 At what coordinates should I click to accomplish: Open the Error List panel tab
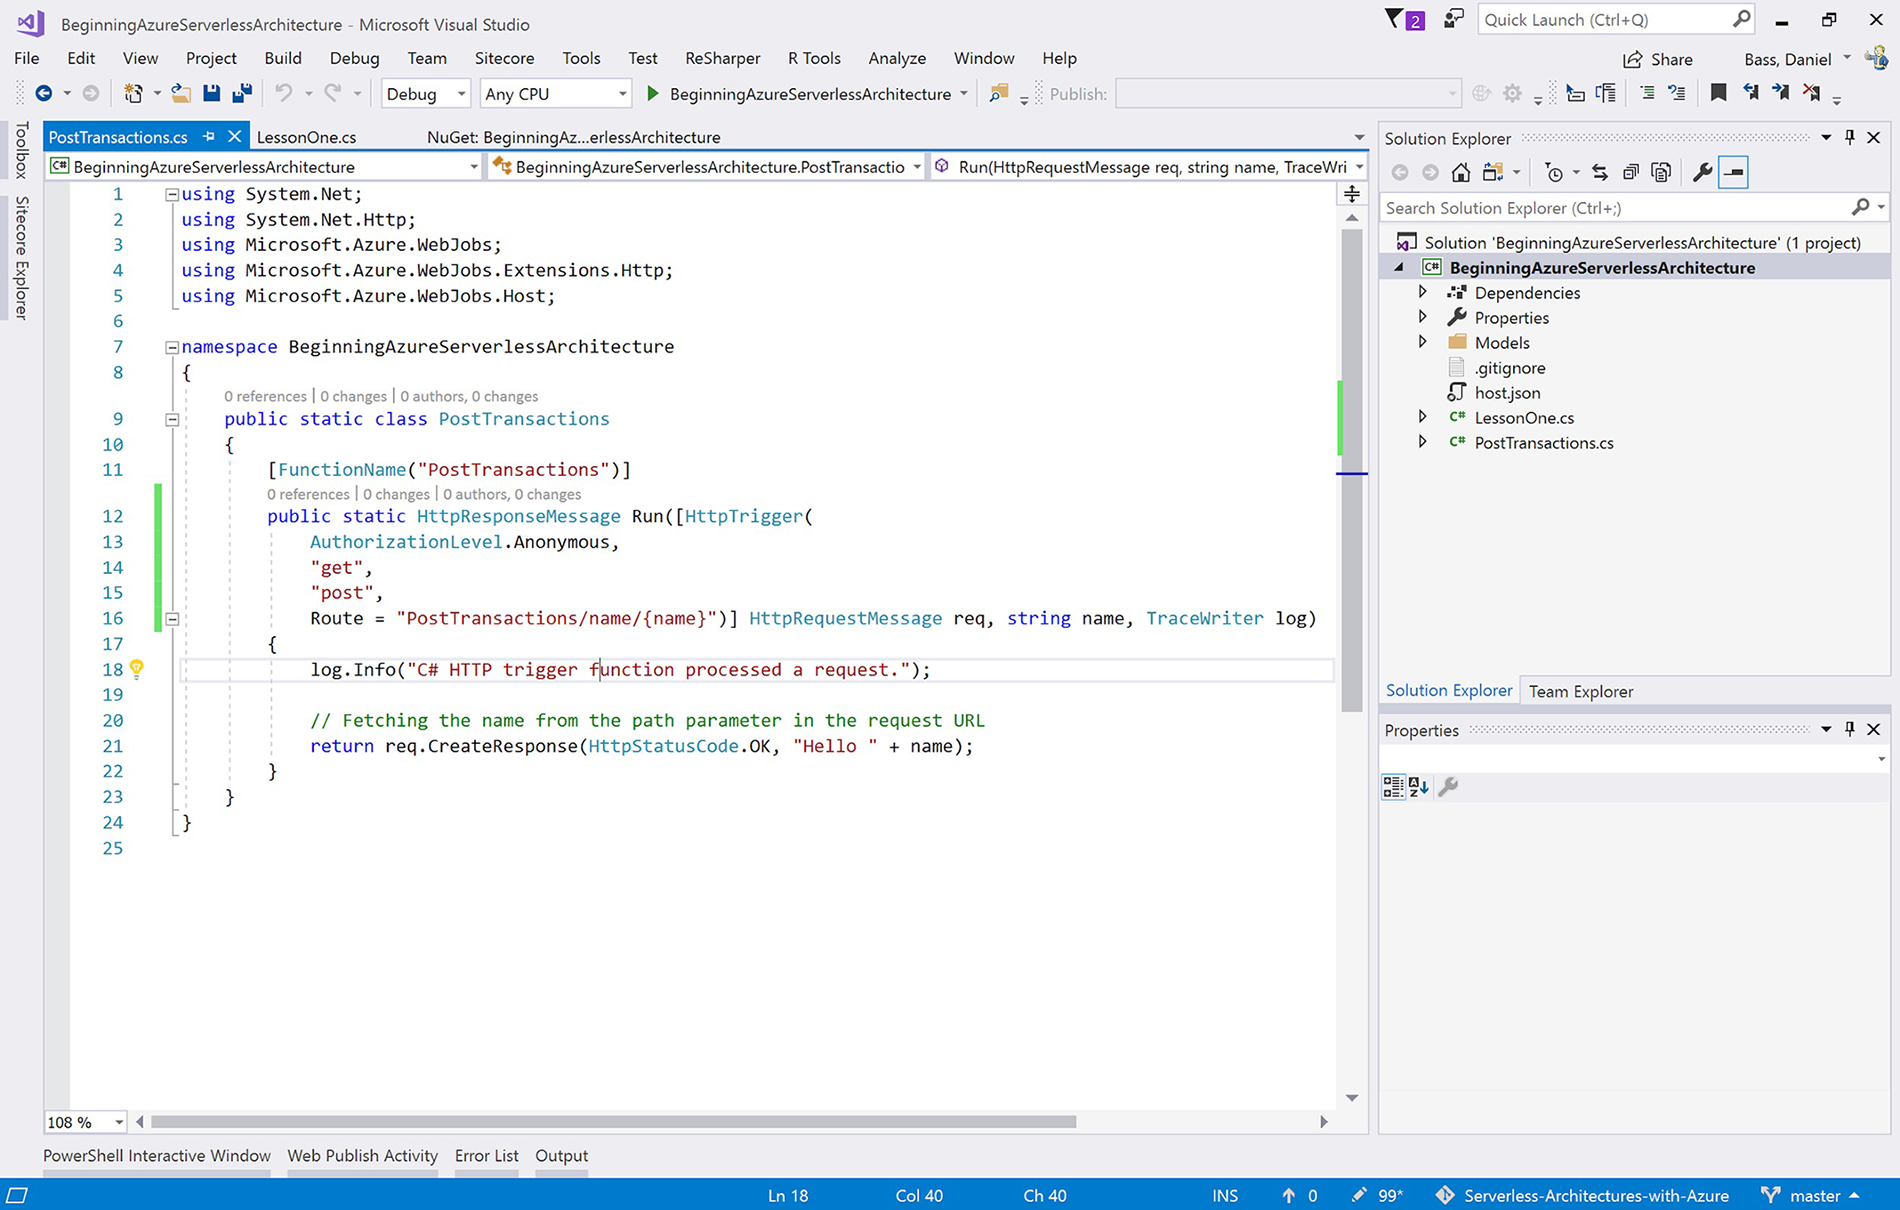pos(486,1155)
